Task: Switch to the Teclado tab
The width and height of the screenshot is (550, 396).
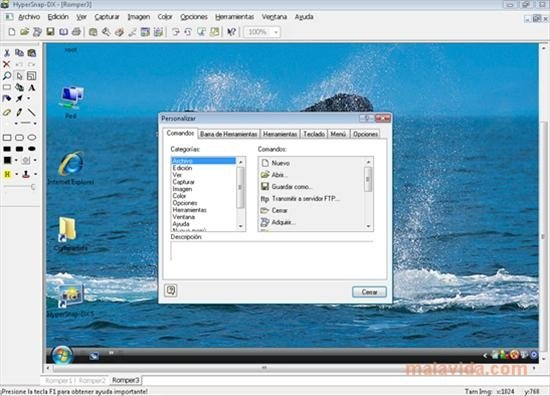Action: coord(314,134)
